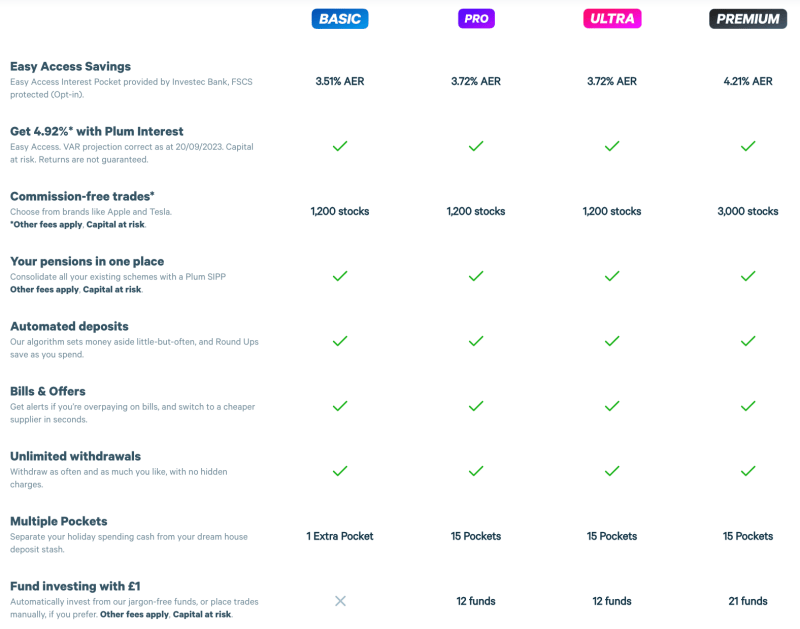800x629 pixels.
Task: Click Pro checkmark for pensions in one place
Action: (476, 276)
